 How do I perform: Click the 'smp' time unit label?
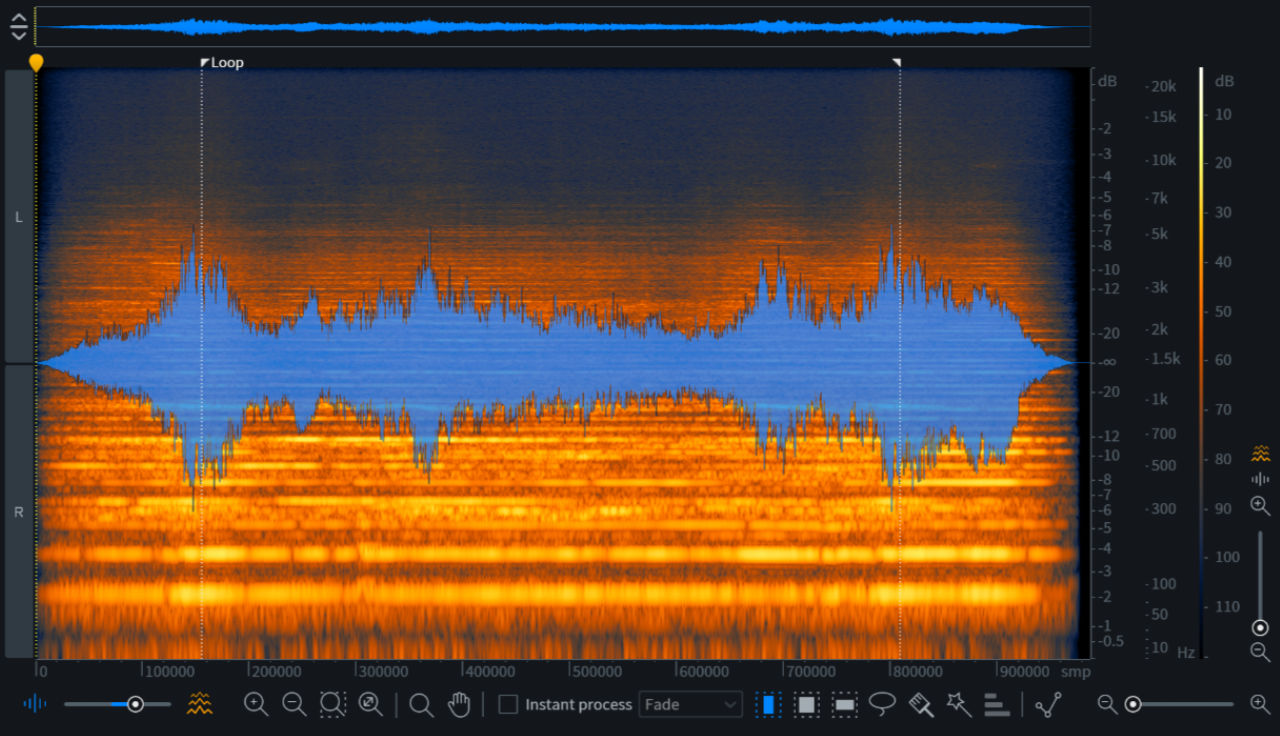click(1075, 671)
